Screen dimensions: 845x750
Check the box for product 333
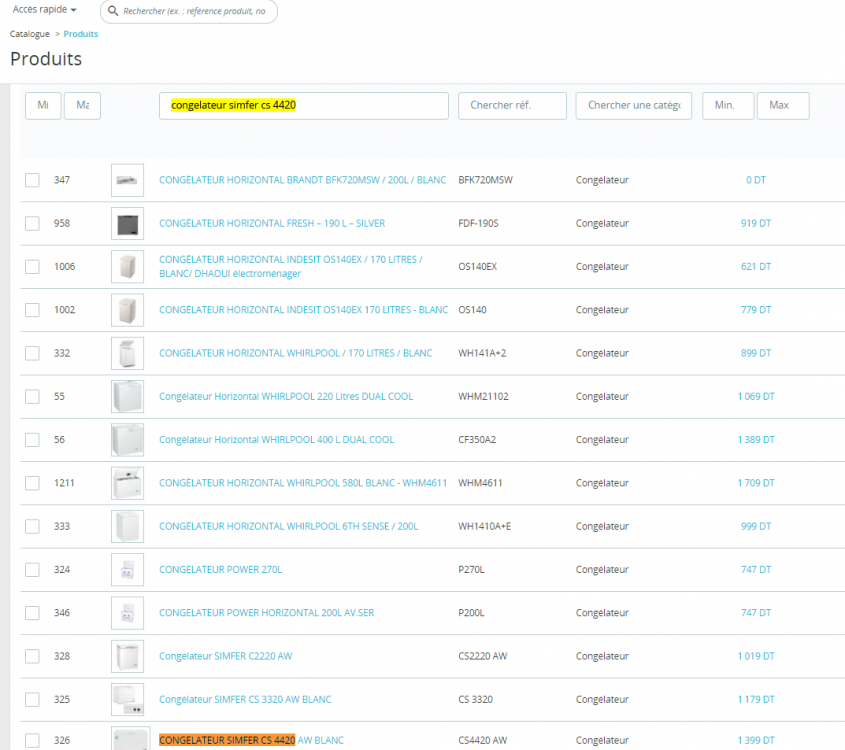pos(32,526)
